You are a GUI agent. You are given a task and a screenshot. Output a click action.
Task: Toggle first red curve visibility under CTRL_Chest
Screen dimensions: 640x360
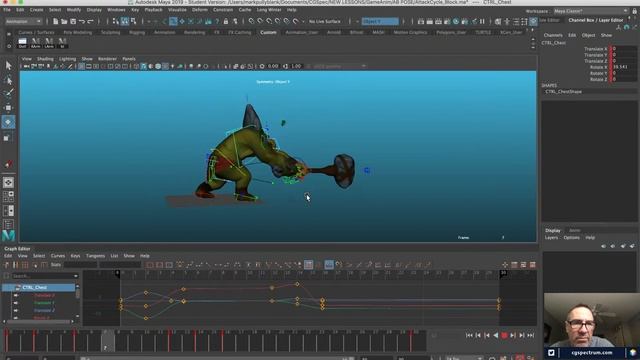(x=16, y=295)
